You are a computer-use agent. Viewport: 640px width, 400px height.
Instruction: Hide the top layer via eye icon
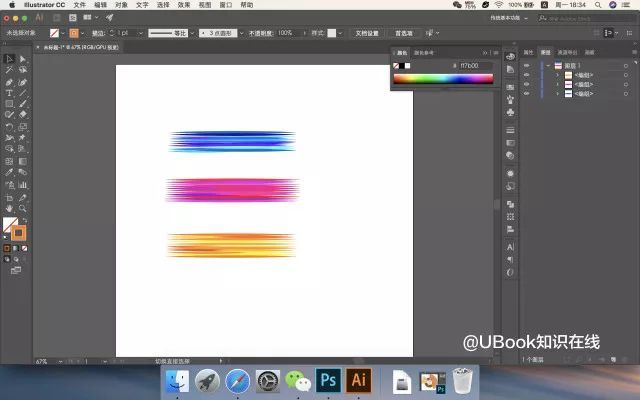(527, 66)
